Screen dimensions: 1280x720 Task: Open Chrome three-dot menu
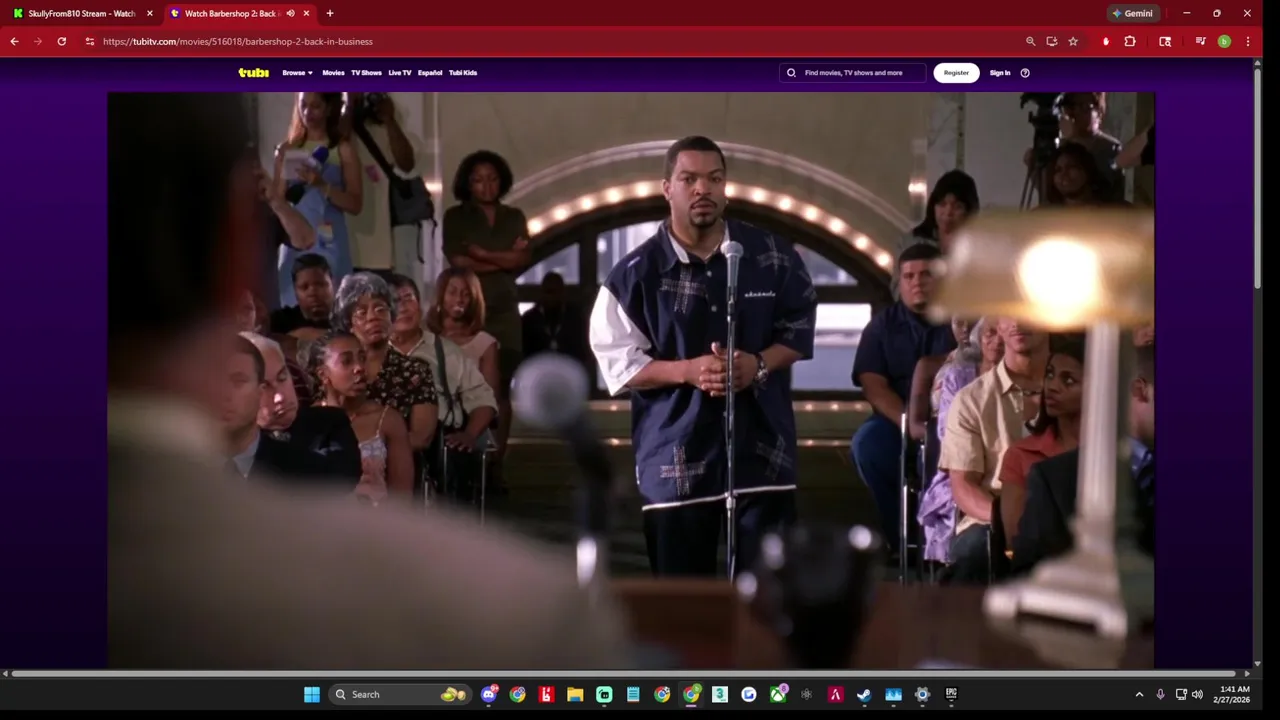pos(1248,41)
